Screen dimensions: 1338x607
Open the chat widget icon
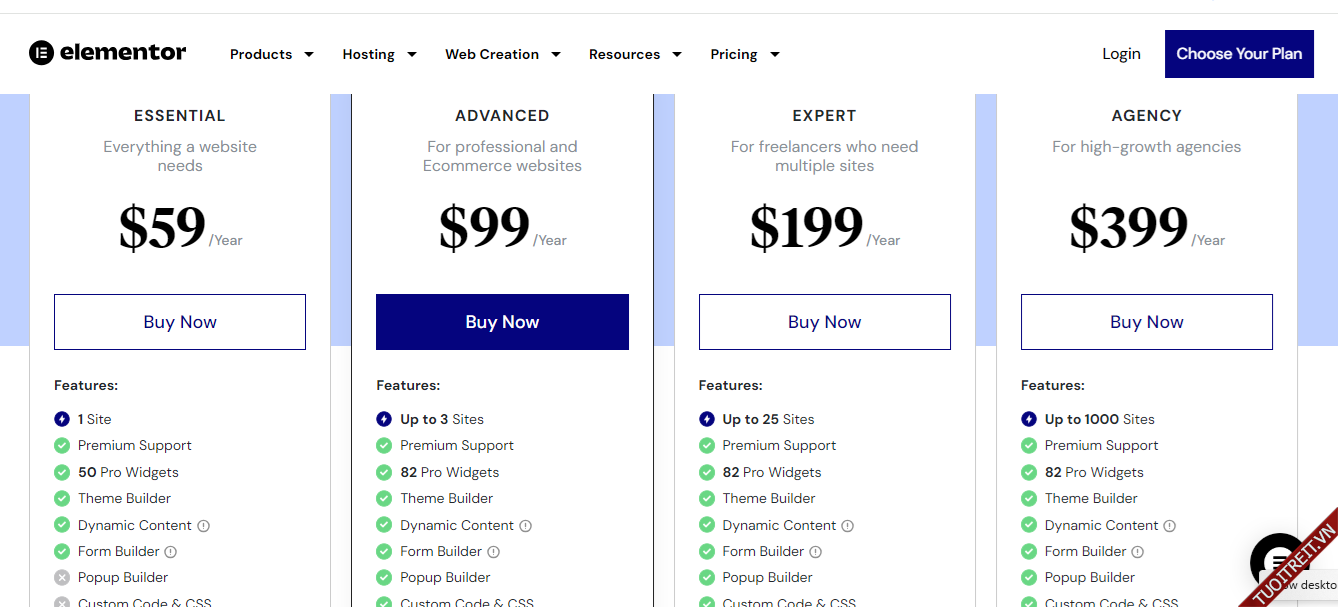(x=1278, y=560)
